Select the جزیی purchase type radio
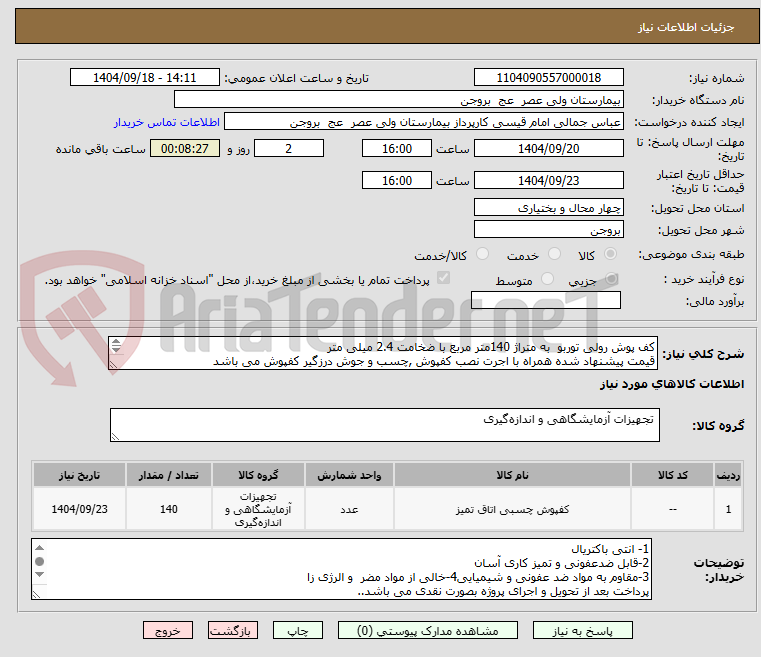The width and height of the screenshot is (761, 657). click(612, 279)
